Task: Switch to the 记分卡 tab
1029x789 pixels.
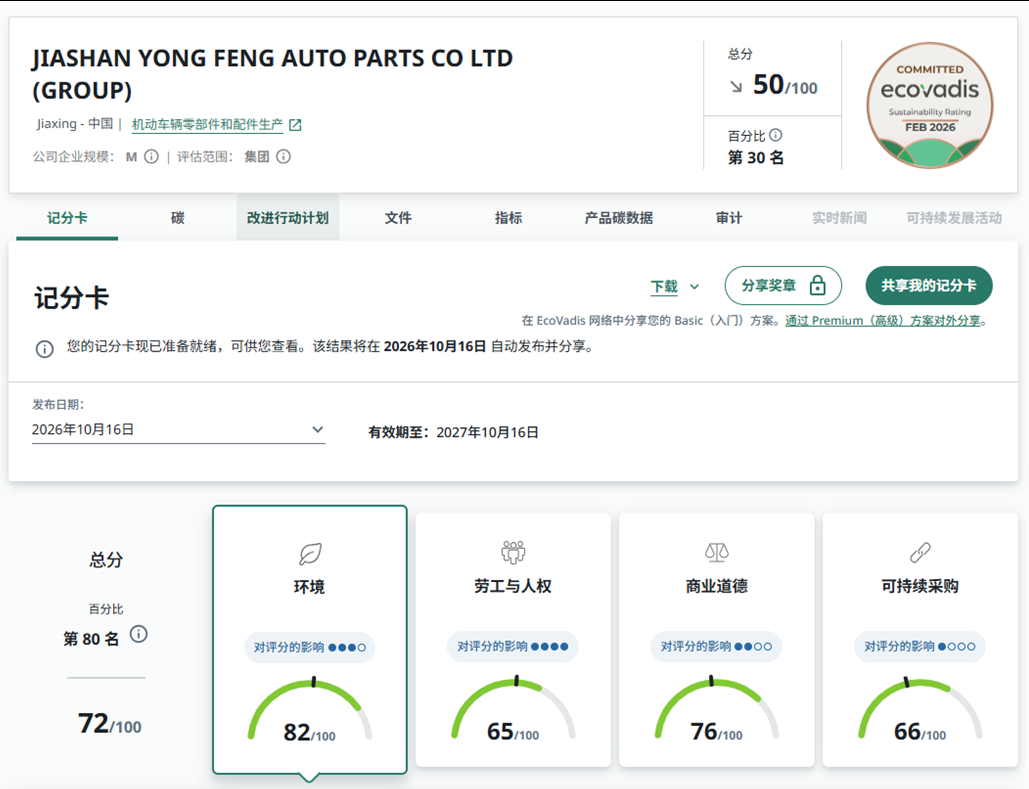Action: (x=67, y=218)
